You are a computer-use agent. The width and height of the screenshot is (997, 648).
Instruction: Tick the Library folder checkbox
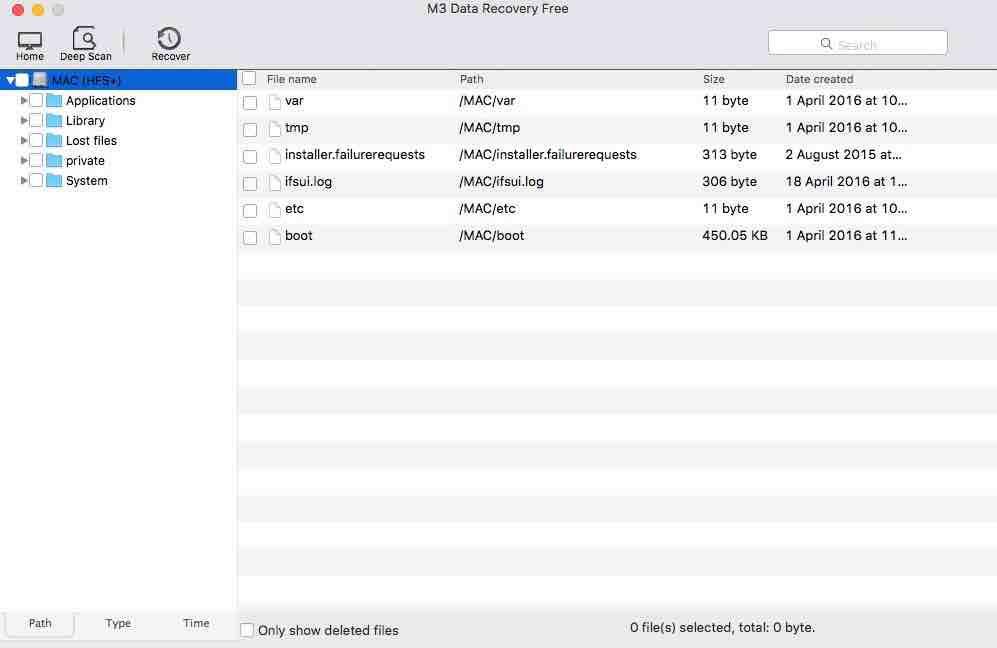36,120
